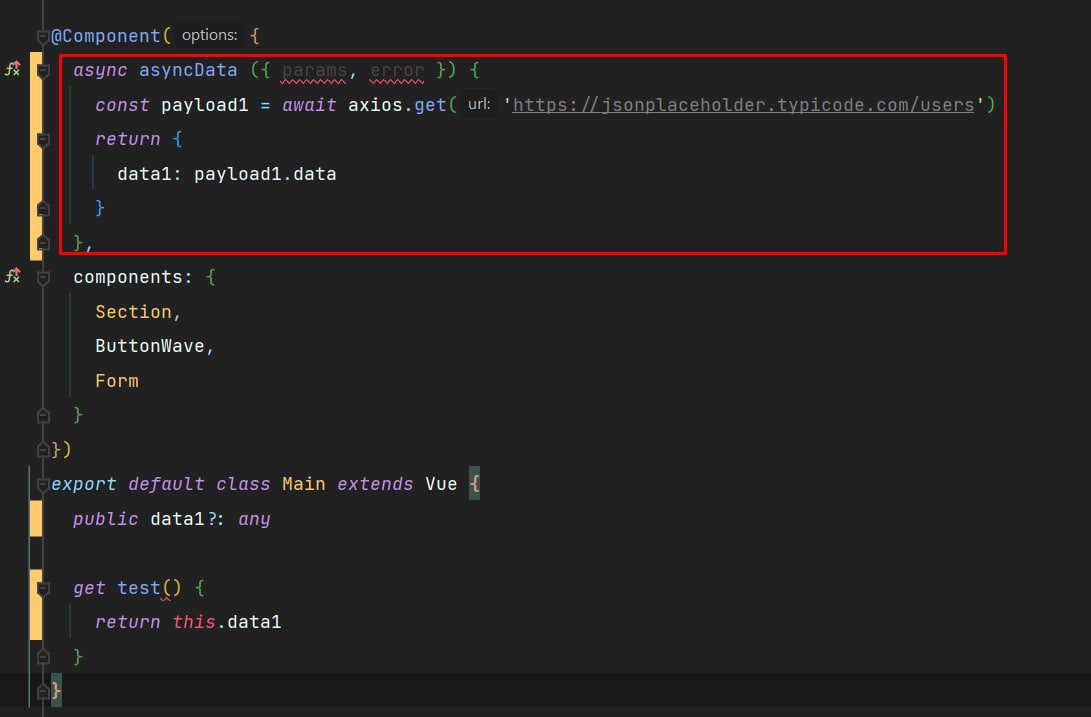Click the 'await' keyword
1091x717 pixels.
point(309,105)
